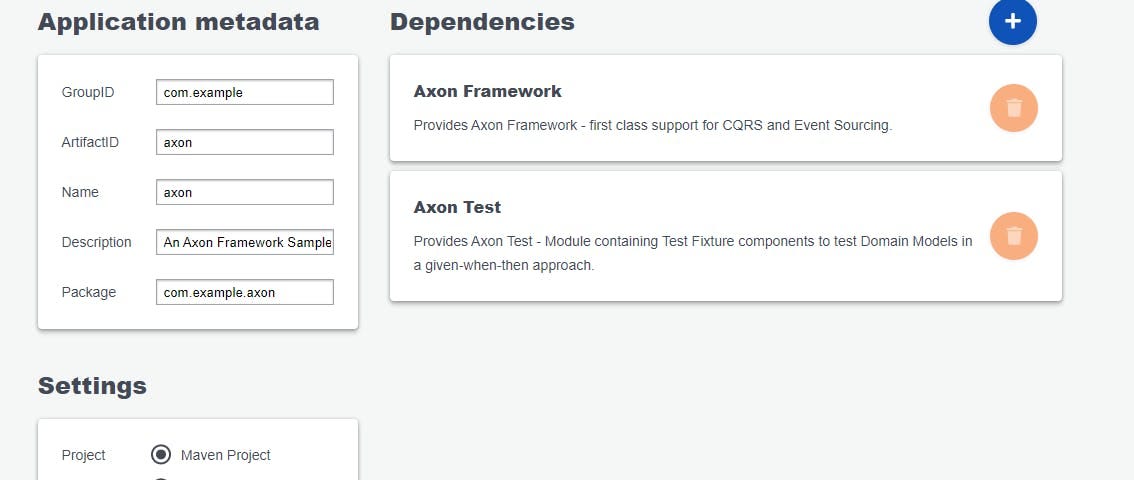
Task: Click the Application metadata heading
Action: [178, 21]
